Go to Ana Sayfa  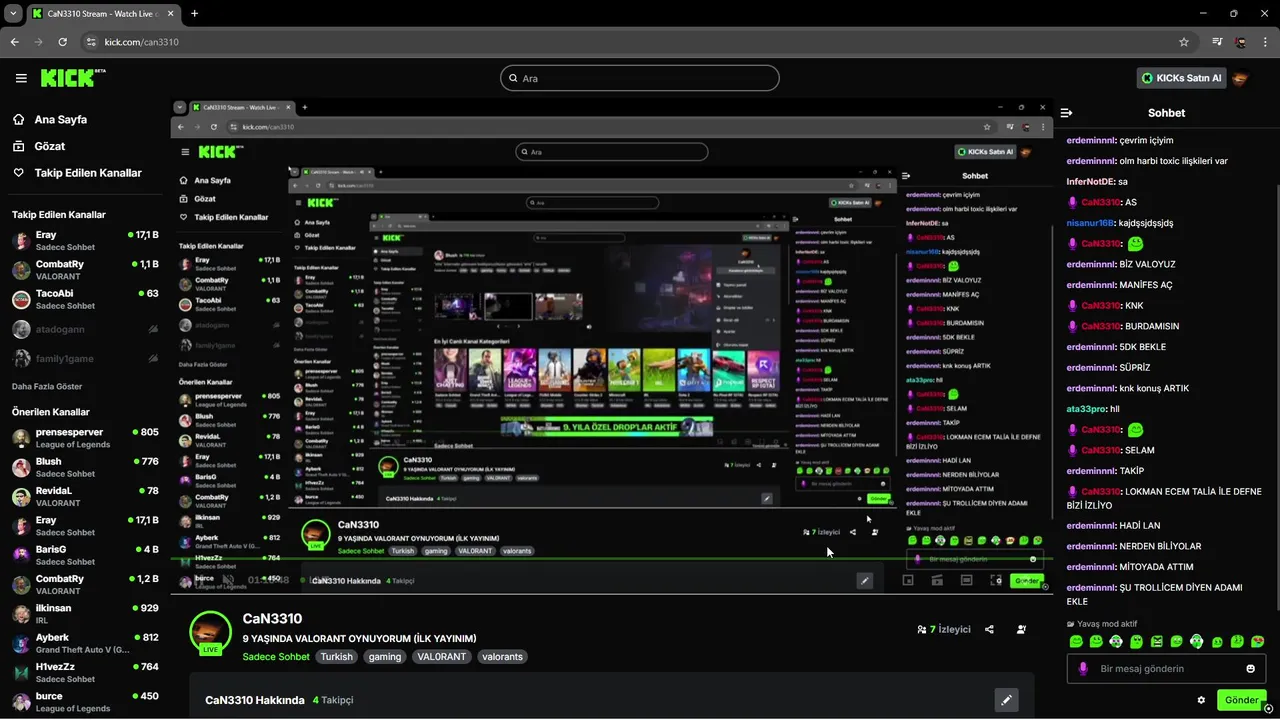(61, 119)
